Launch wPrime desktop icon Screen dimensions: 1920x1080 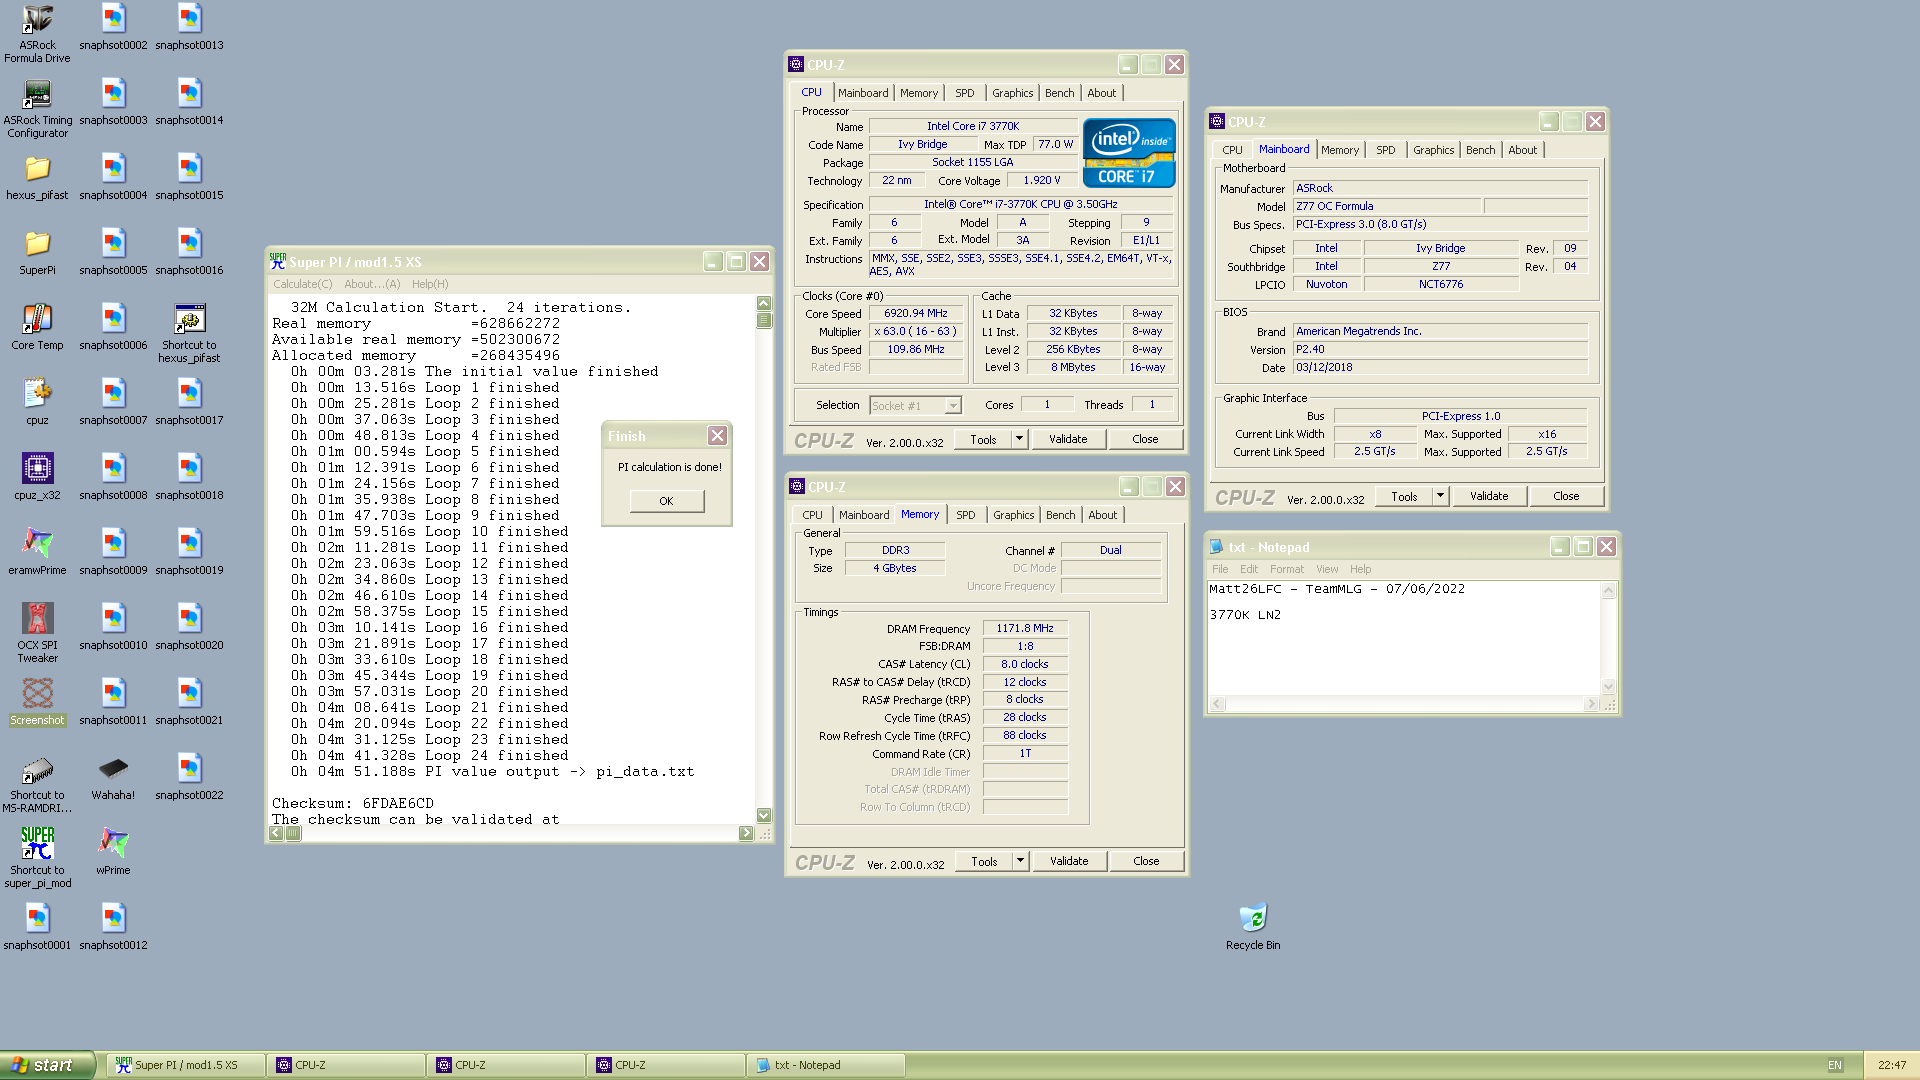click(x=113, y=852)
